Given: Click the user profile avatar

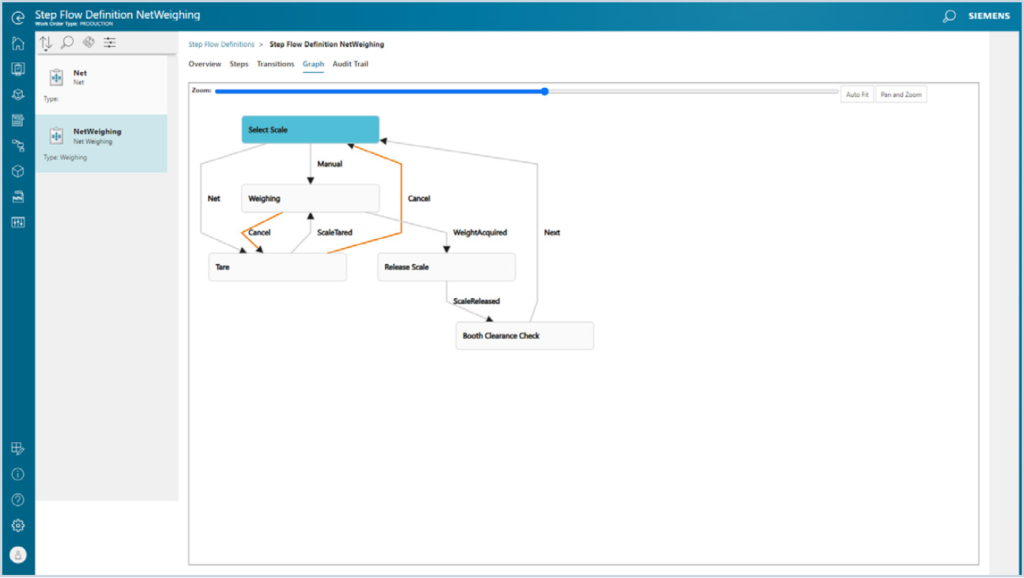Looking at the screenshot, I should click(17, 555).
